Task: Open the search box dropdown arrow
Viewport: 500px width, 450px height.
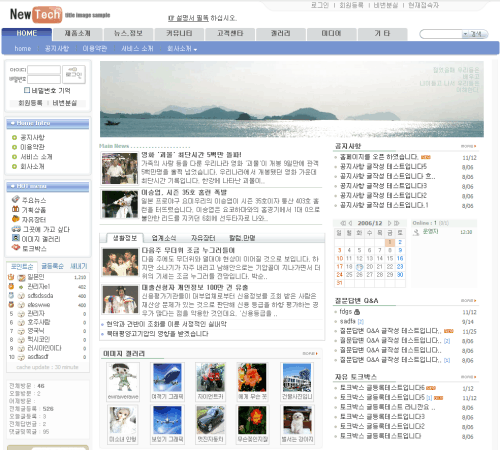Action: pyautogui.click(x=465, y=34)
